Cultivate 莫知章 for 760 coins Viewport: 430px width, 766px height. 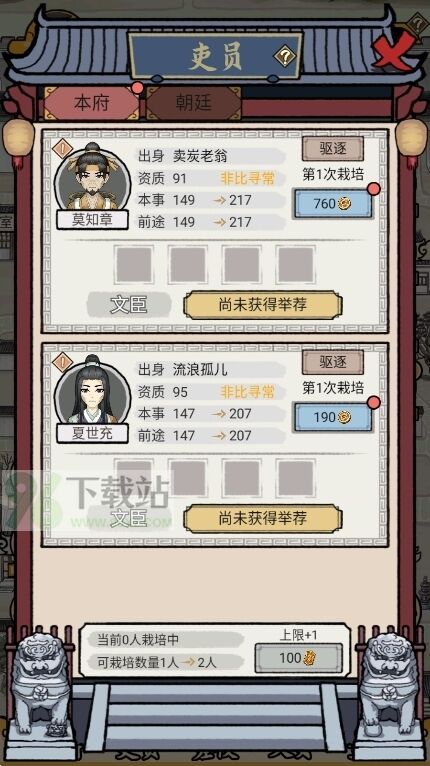pyautogui.click(x=333, y=204)
